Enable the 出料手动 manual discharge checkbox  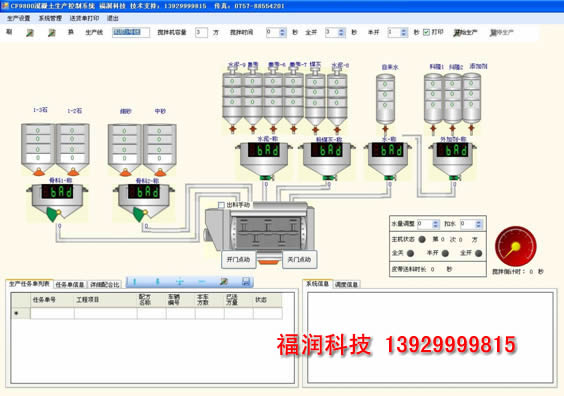click(x=221, y=205)
